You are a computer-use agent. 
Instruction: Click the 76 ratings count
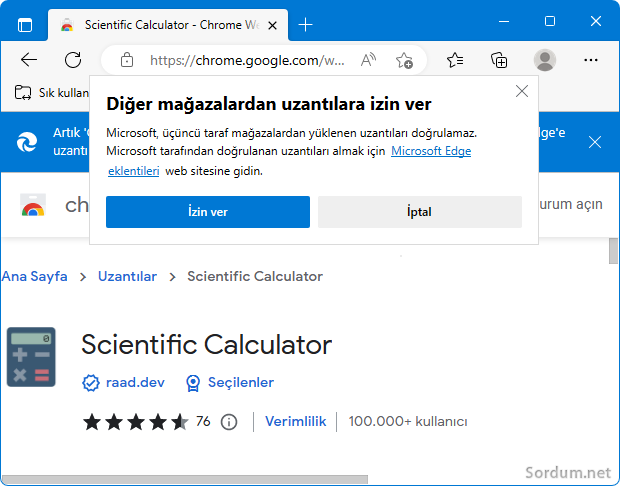pyautogui.click(x=203, y=421)
